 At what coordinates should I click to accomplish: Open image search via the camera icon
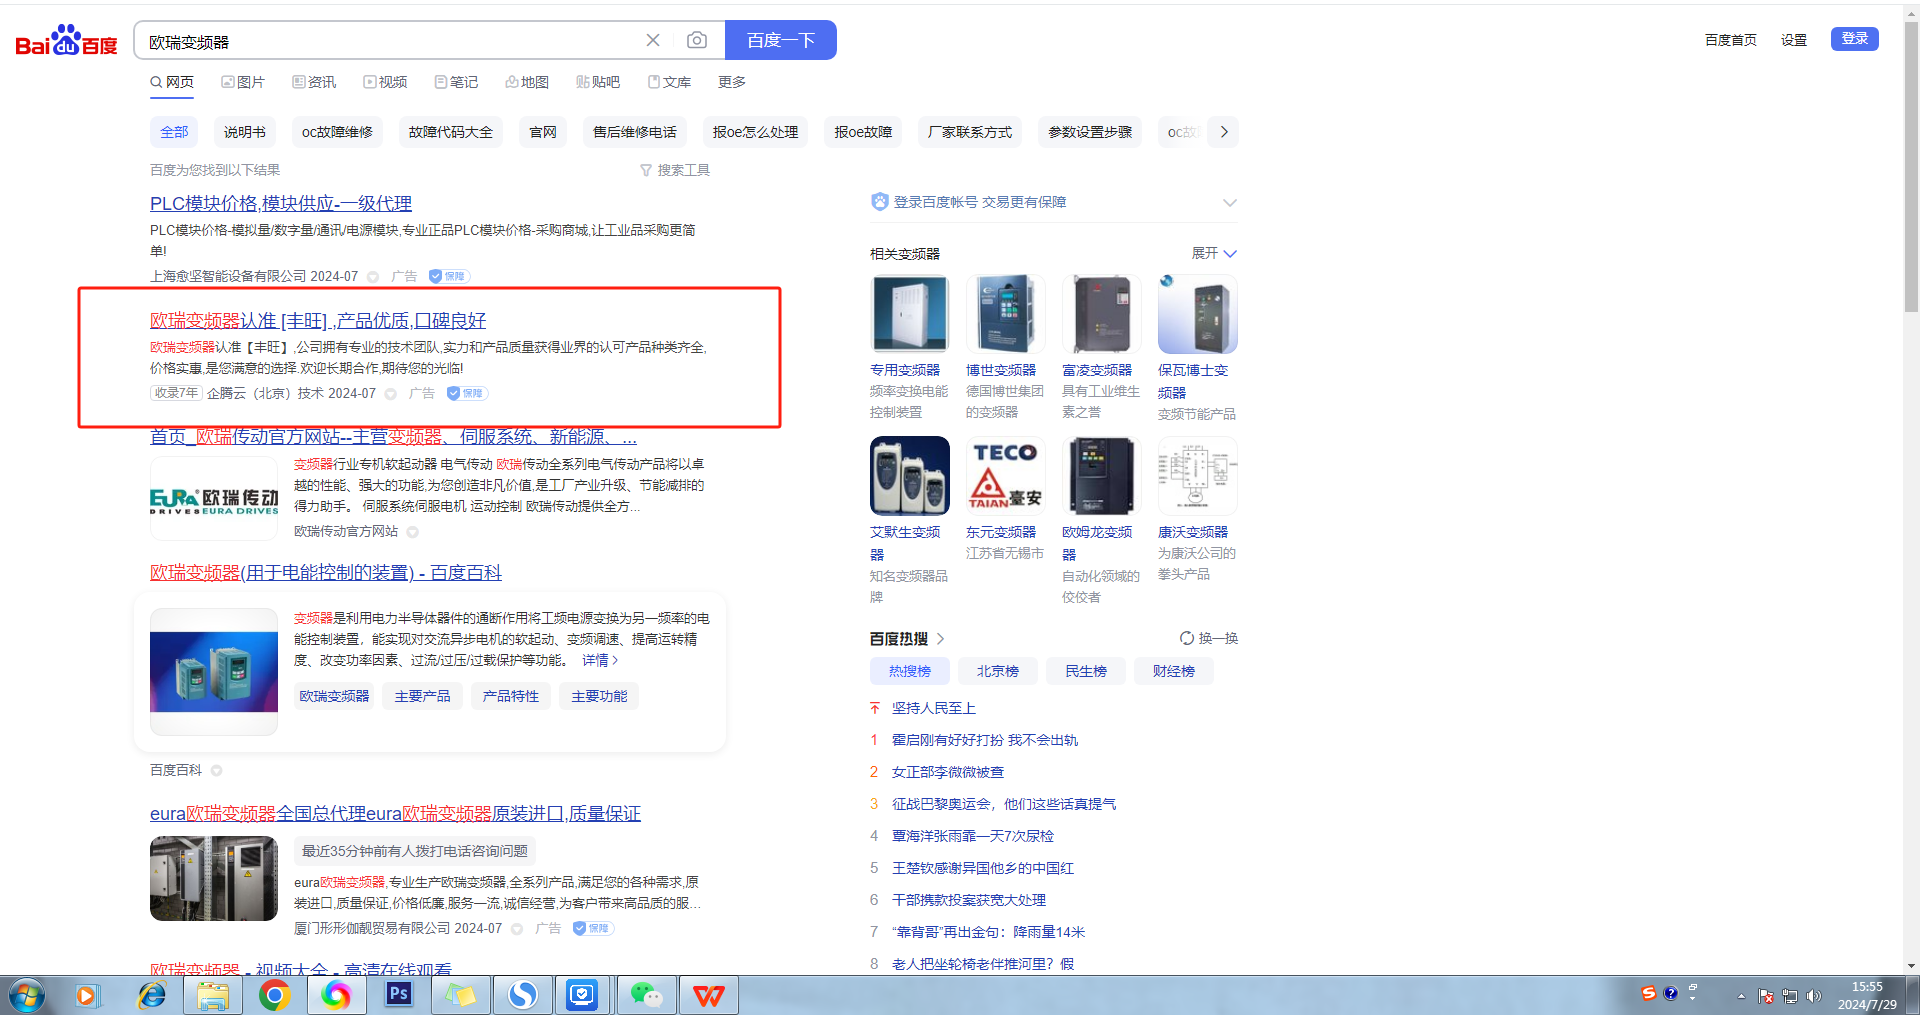697,40
